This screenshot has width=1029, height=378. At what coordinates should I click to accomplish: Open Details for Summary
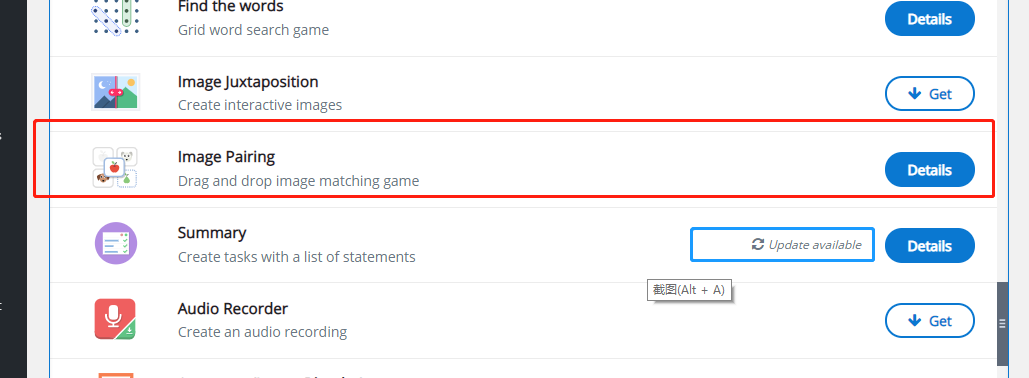pos(929,245)
